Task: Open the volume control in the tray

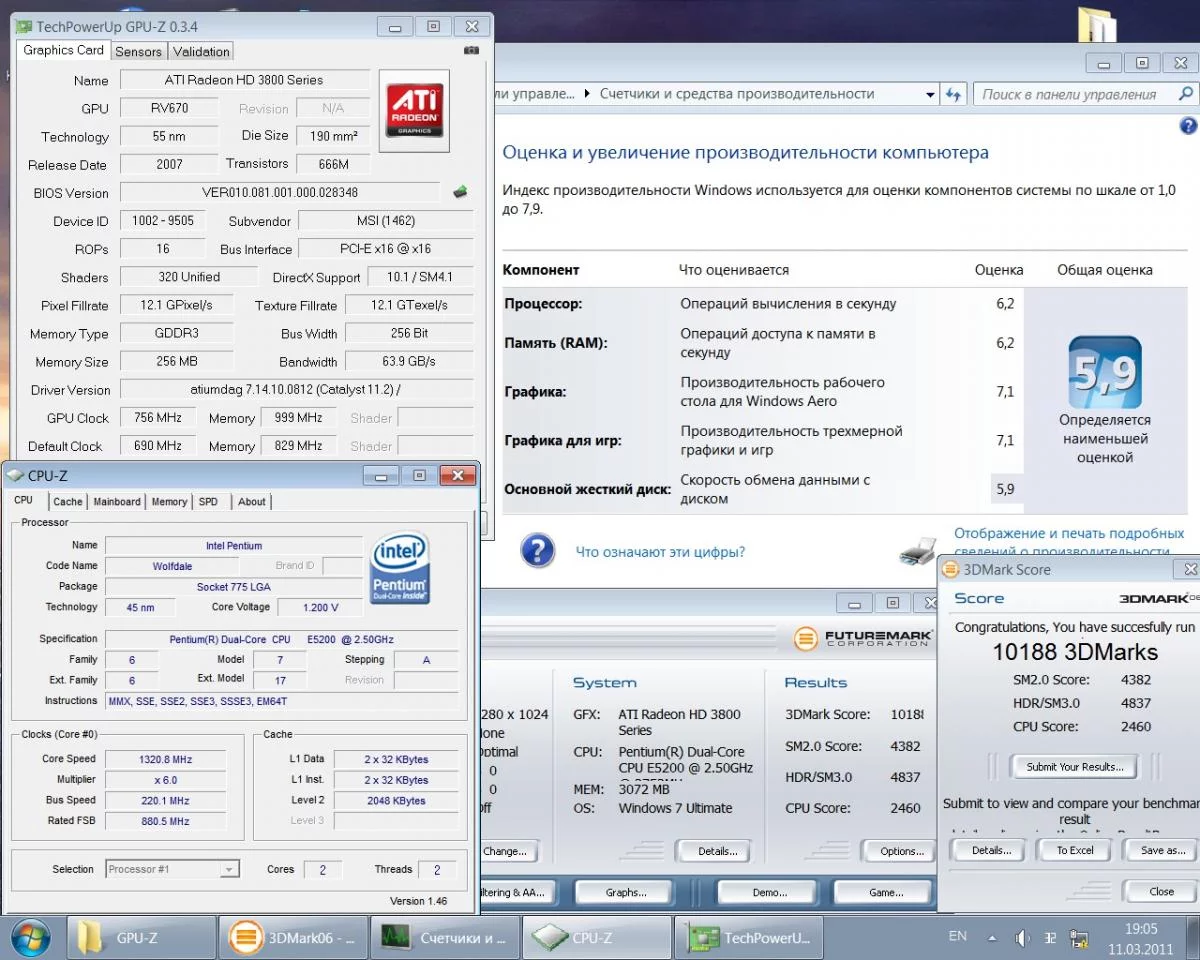Action: 1022,938
